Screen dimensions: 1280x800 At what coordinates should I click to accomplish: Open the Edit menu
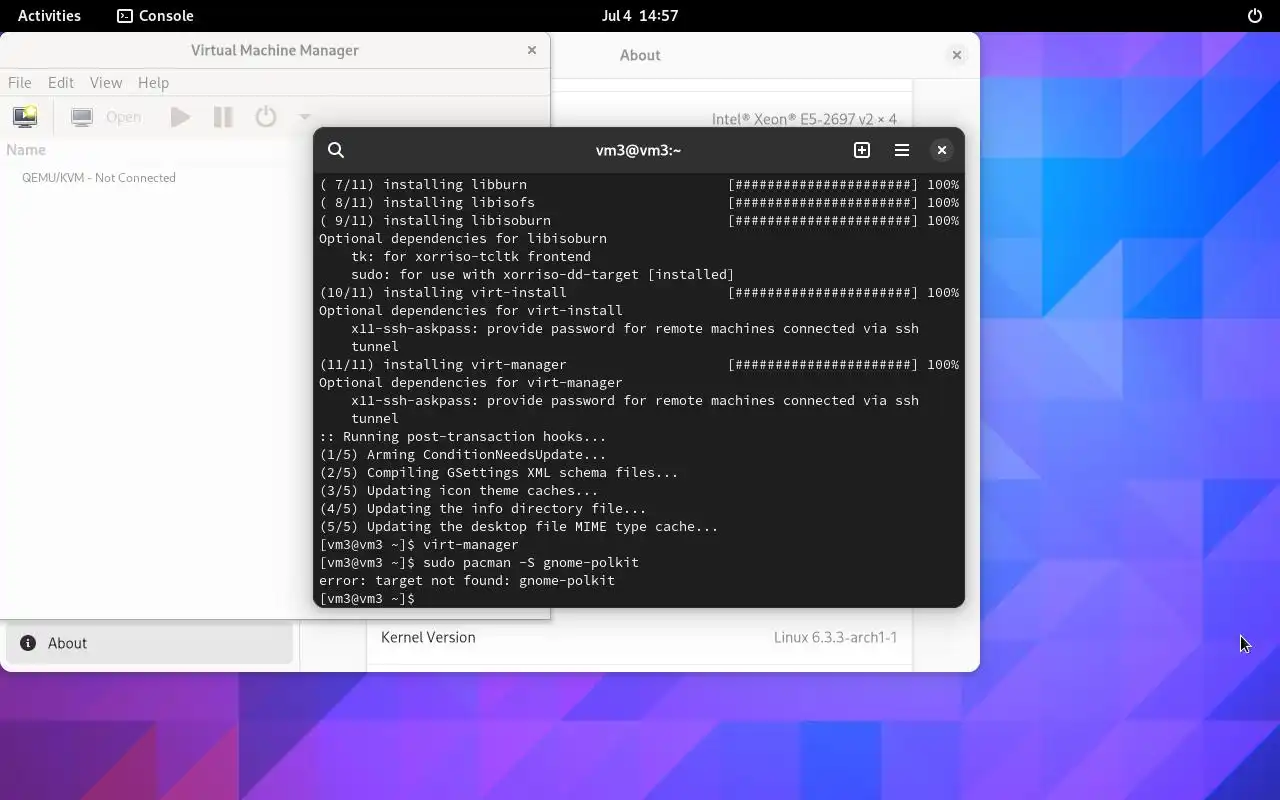point(61,83)
